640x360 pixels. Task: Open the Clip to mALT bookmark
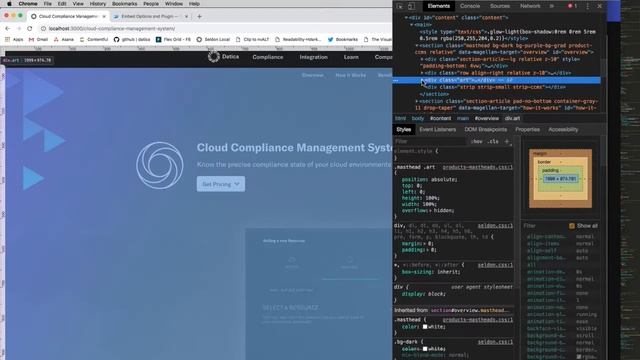coord(252,40)
